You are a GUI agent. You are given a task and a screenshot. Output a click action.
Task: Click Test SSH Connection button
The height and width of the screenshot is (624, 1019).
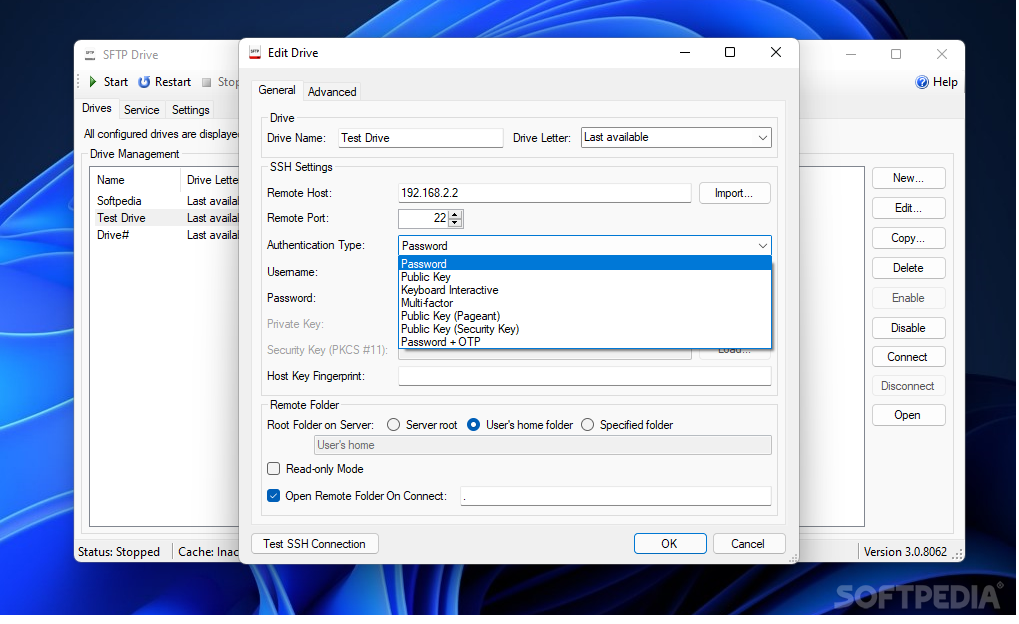coord(315,543)
